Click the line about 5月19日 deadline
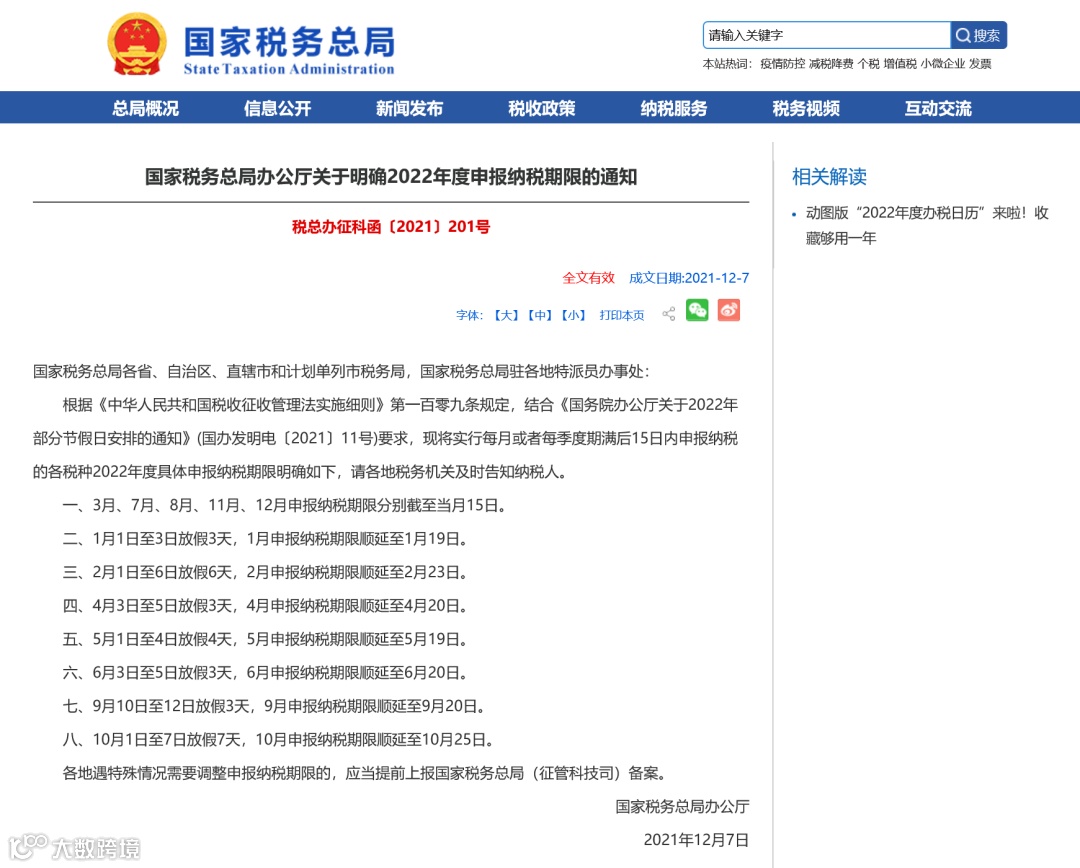The width and height of the screenshot is (1080, 868). coord(266,639)
